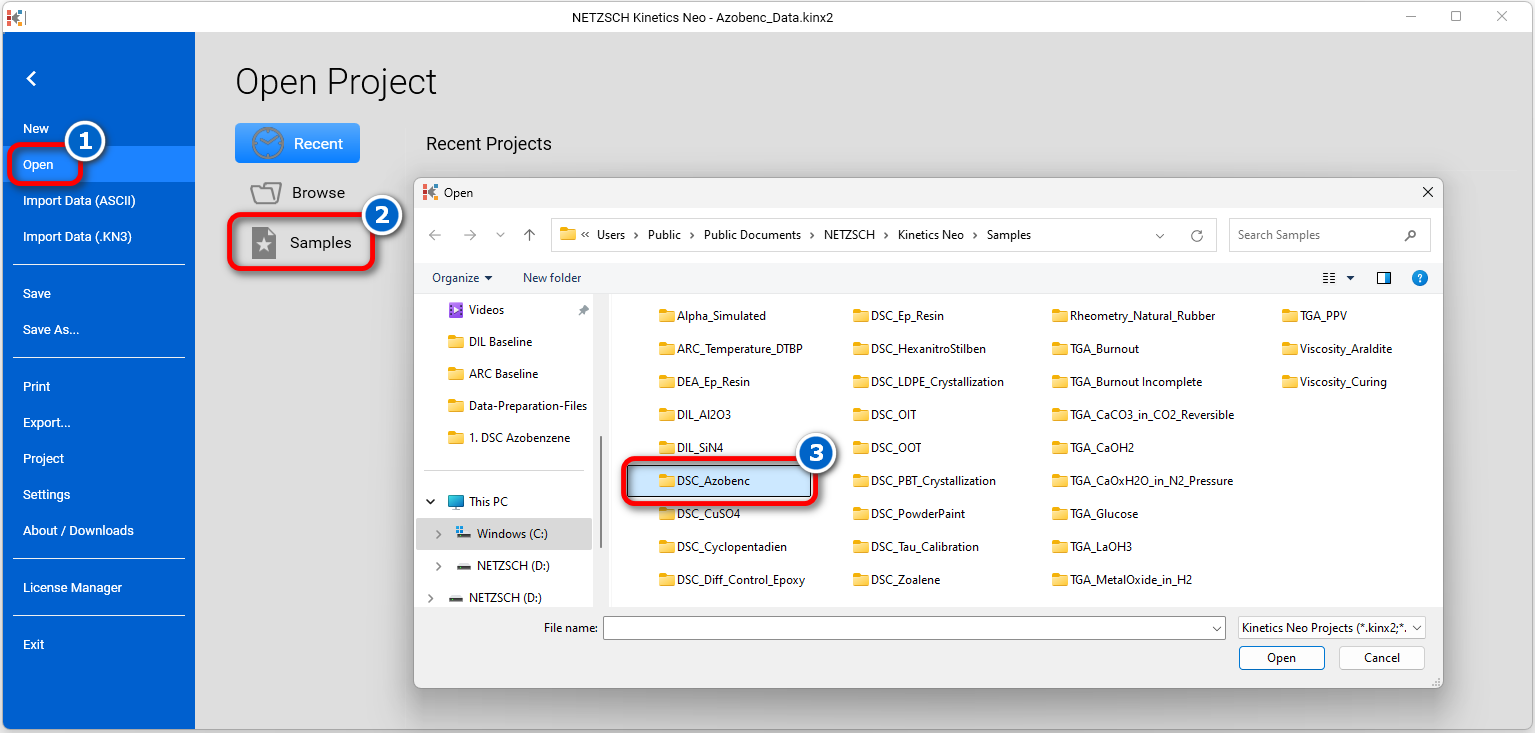Viewport: 1535px width, 733px height.
Task: Select New in the sidebar menu
Action: click(x=36, y=128)
